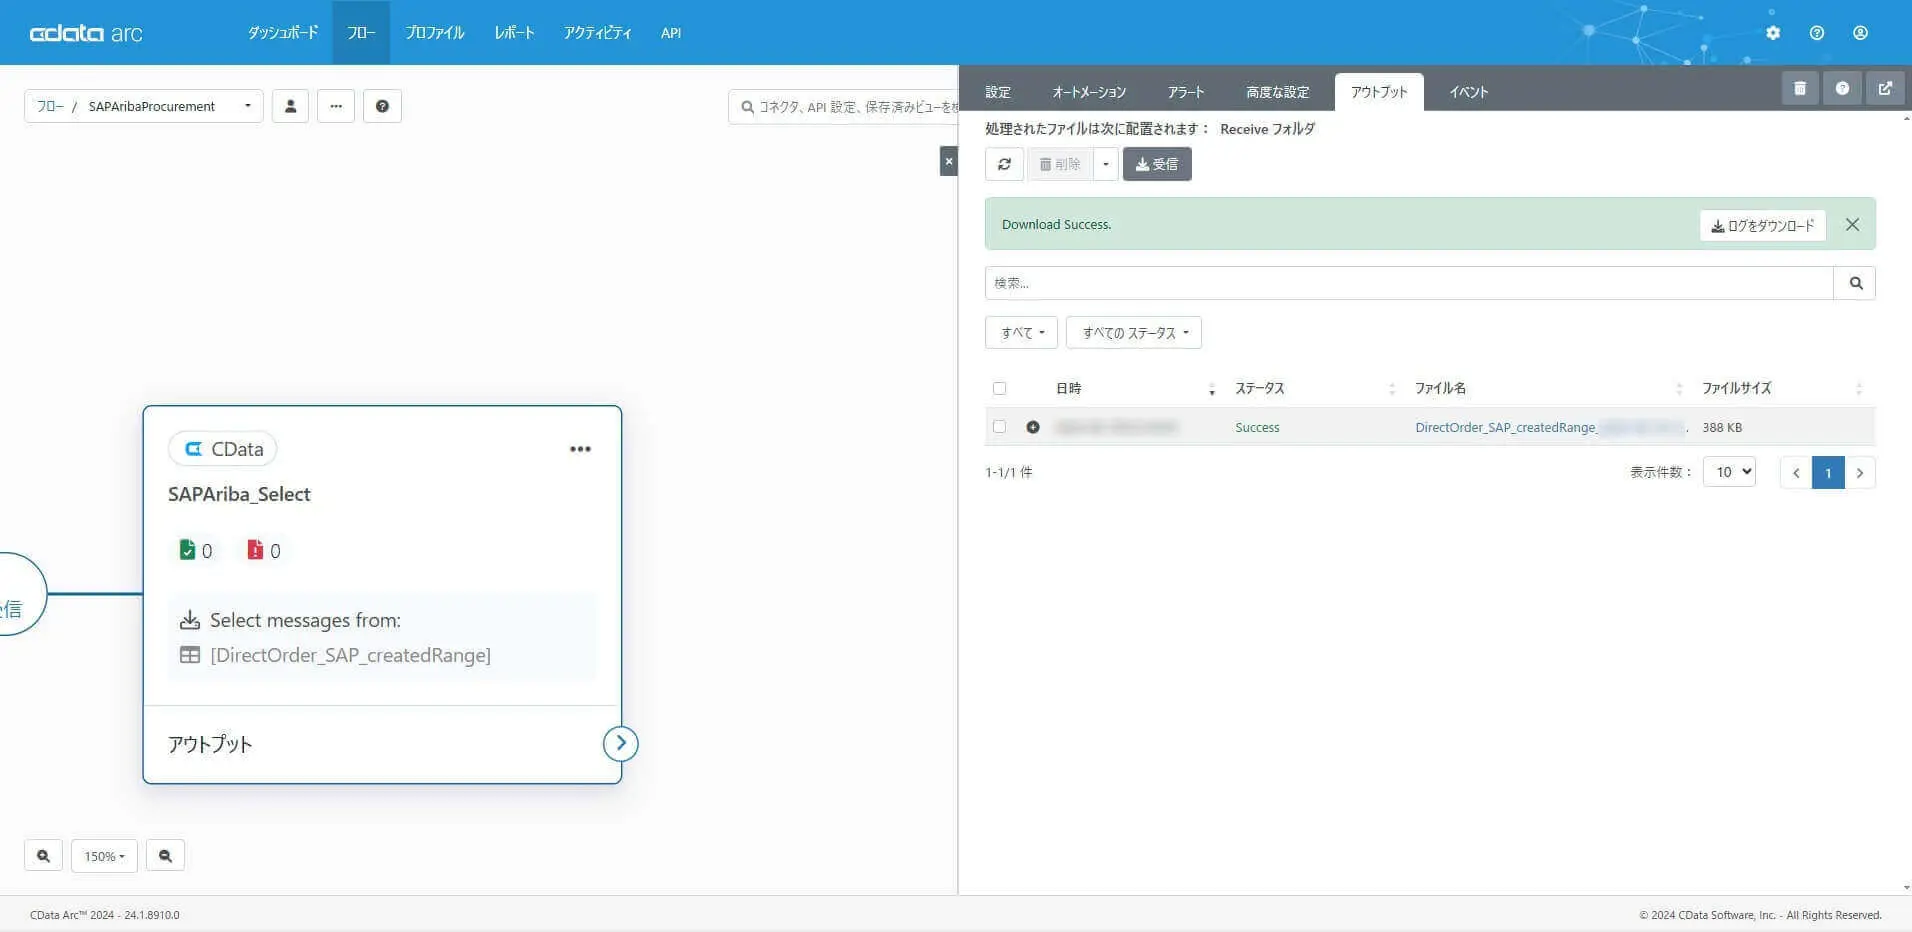Open connector panel in new window icon

[1885, 88]
